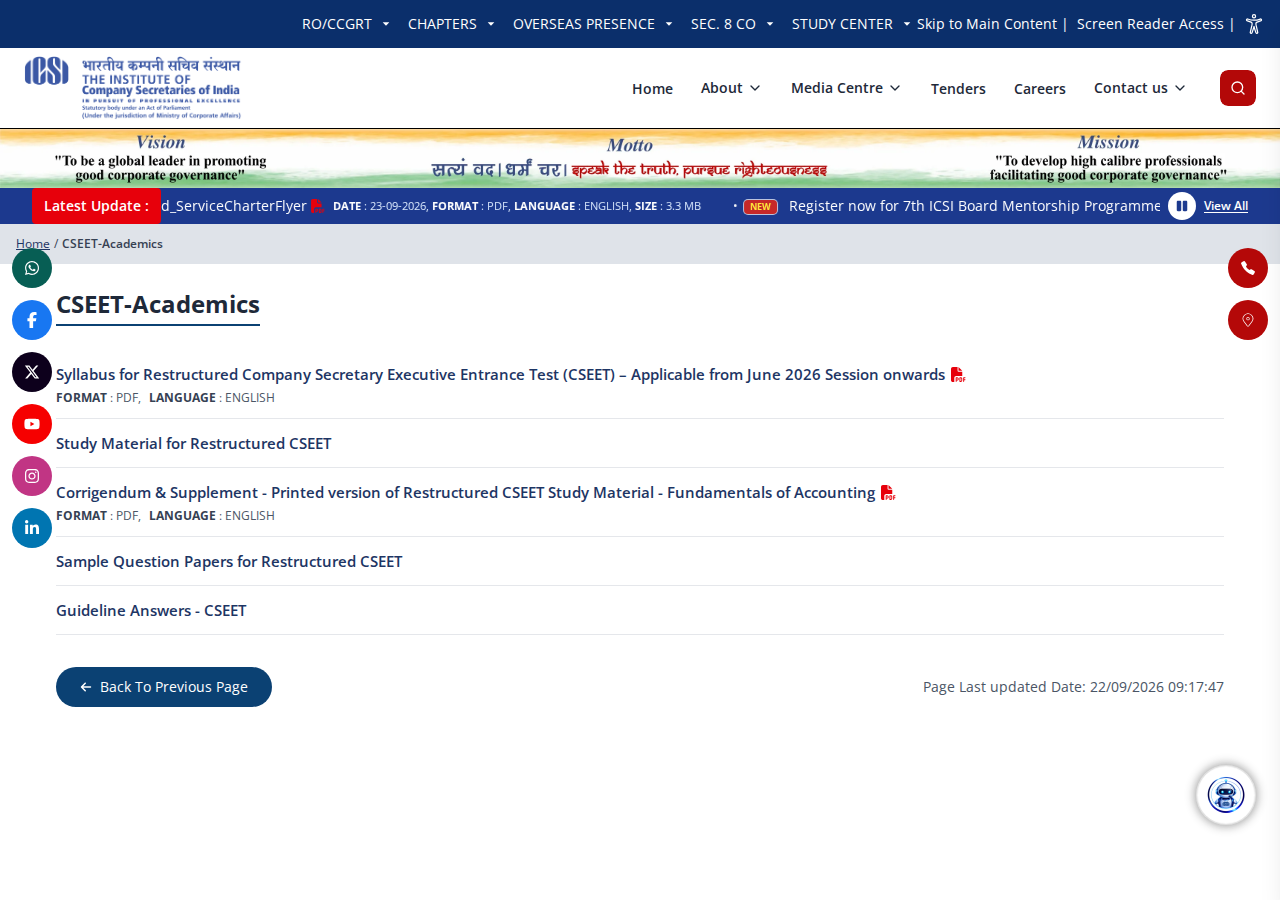Image resolution: width=1280 pixels, height=900 pixels.
Task: Open the chatbot robot assistant
Action: click(1226, 795)
